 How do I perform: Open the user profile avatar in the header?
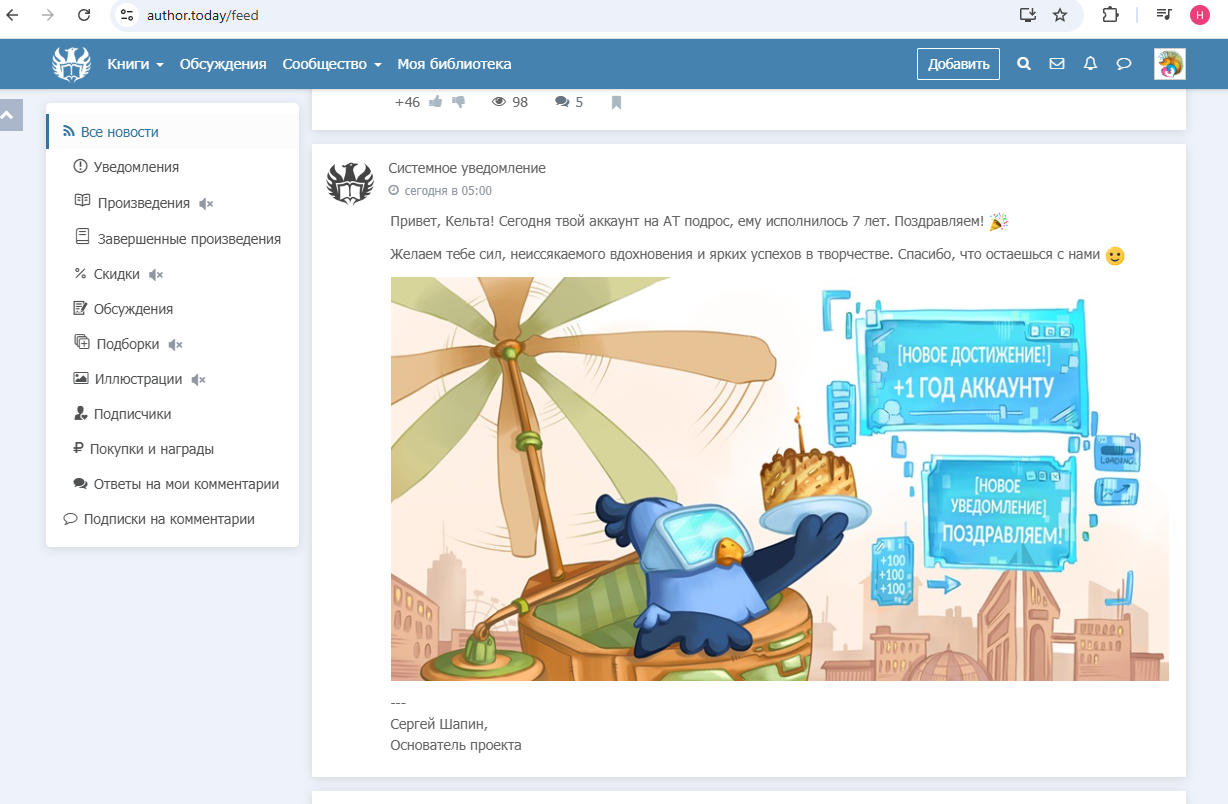tap(1169, 64)
